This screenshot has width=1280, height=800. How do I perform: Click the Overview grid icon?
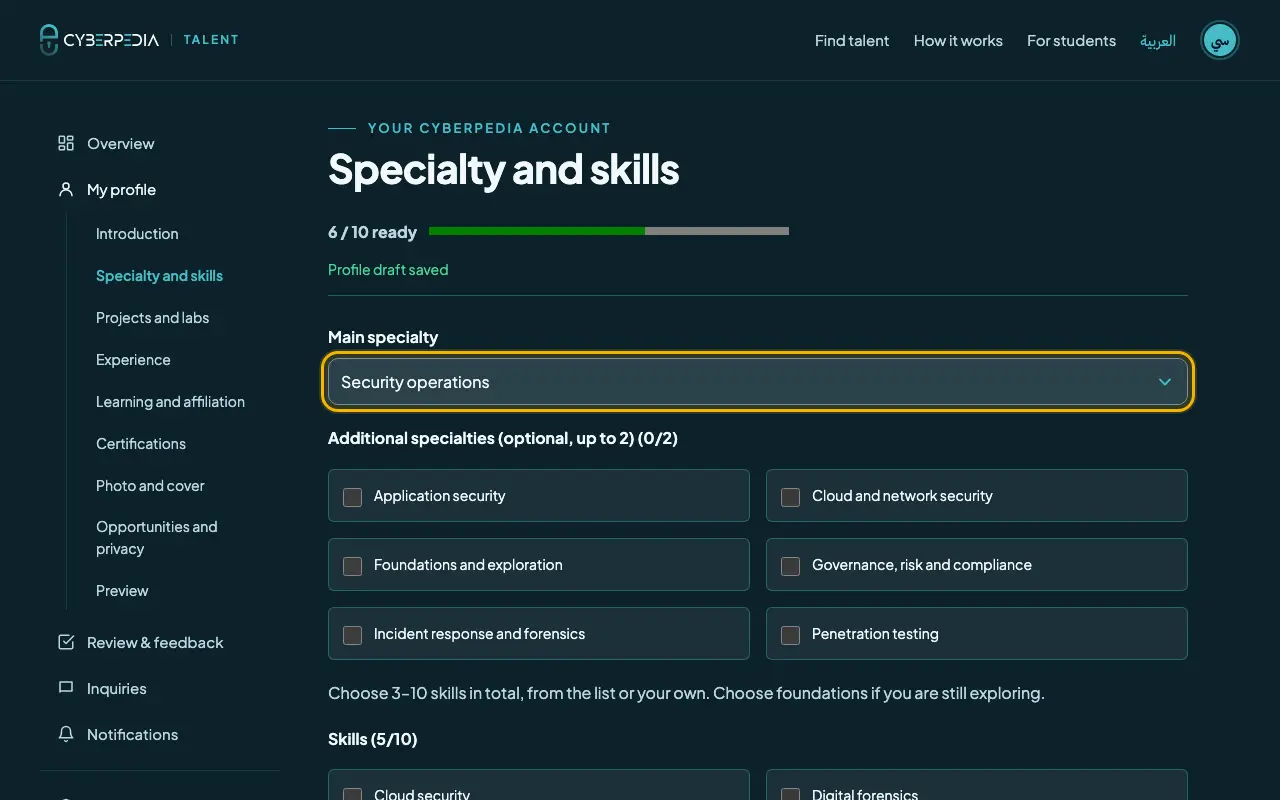66,143
